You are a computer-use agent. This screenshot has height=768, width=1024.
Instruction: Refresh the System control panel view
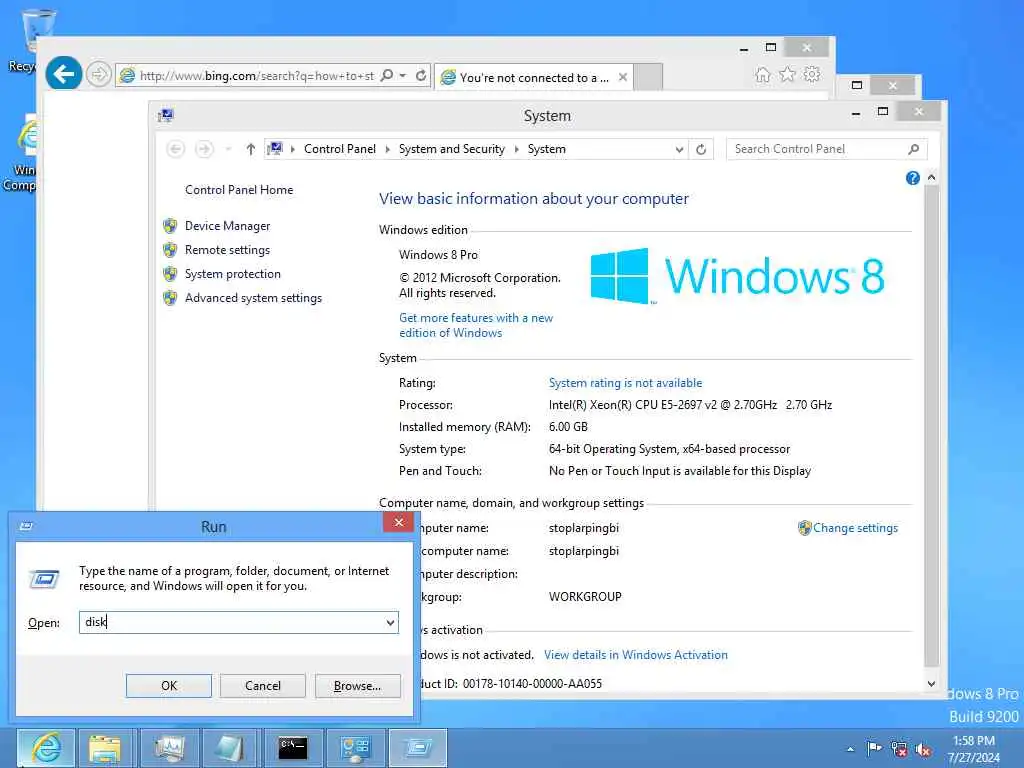coord(701,150)
